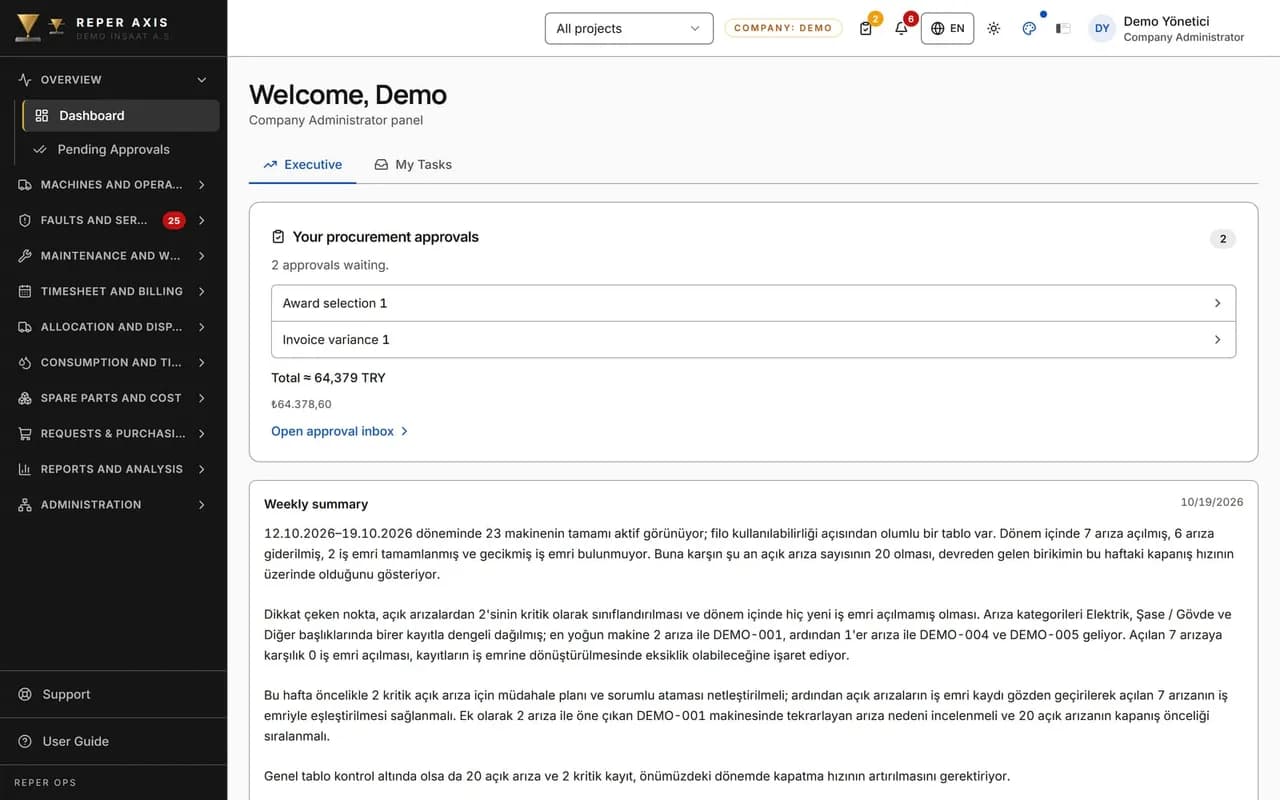The width and height of the screenshot is (1280, 800).
Task: Open Pending Approvals in the sidebar
Action: (121, 149)
